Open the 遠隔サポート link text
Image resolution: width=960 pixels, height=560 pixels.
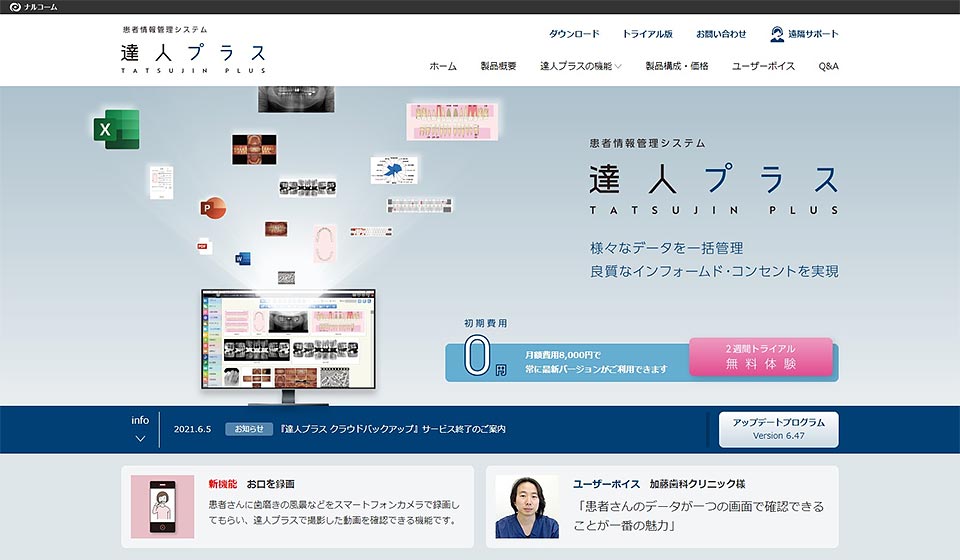813,34
